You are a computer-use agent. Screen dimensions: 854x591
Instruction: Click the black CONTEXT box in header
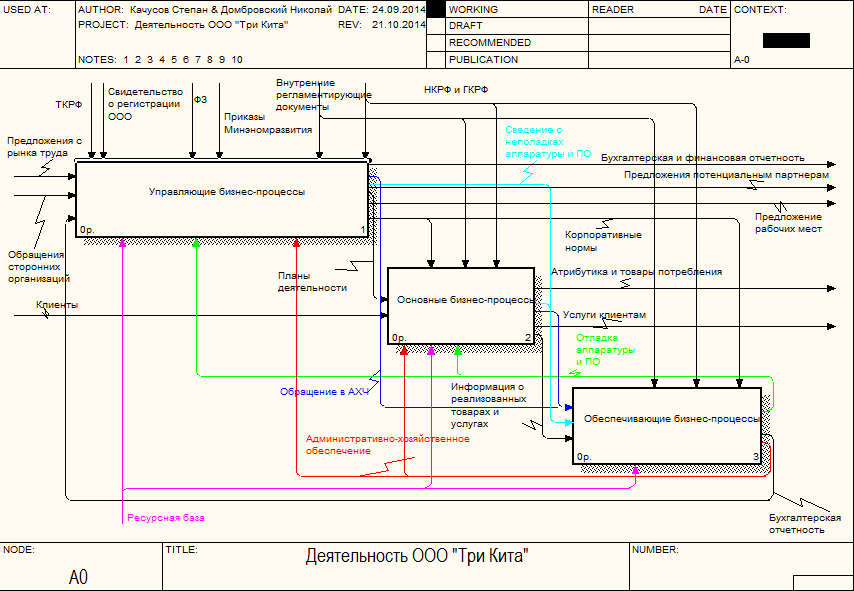pyautogui.click(x=786, y=40)
